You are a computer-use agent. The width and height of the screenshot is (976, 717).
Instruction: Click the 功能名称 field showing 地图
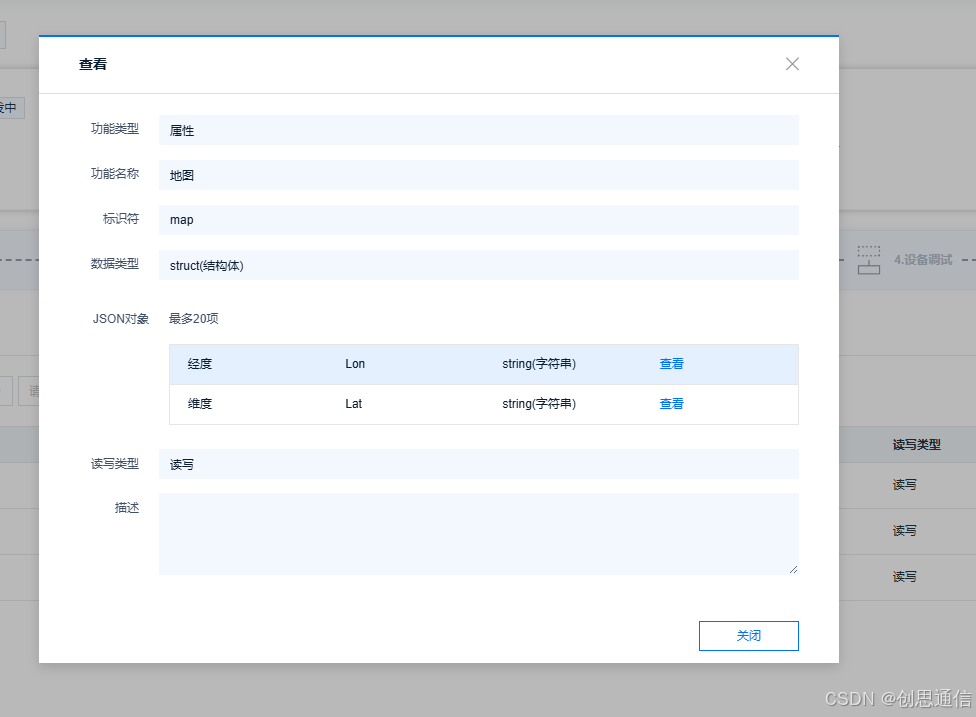pos(479,175)
